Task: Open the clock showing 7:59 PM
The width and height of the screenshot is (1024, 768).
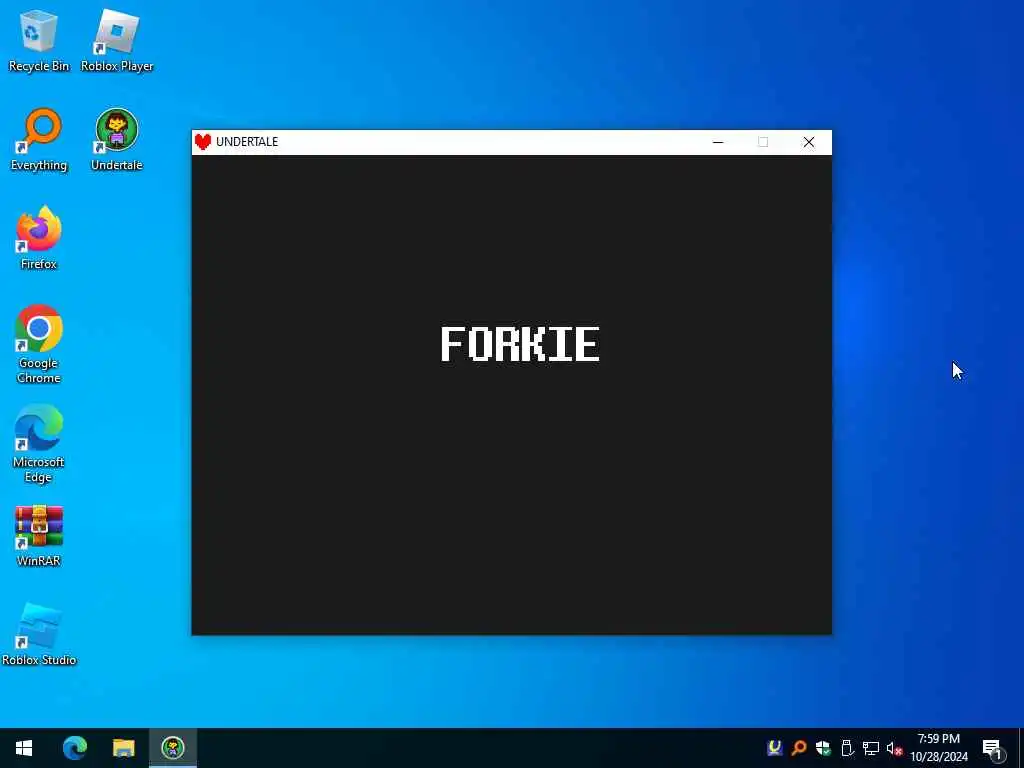Action: pyautogui.click(x=938, y=748)
